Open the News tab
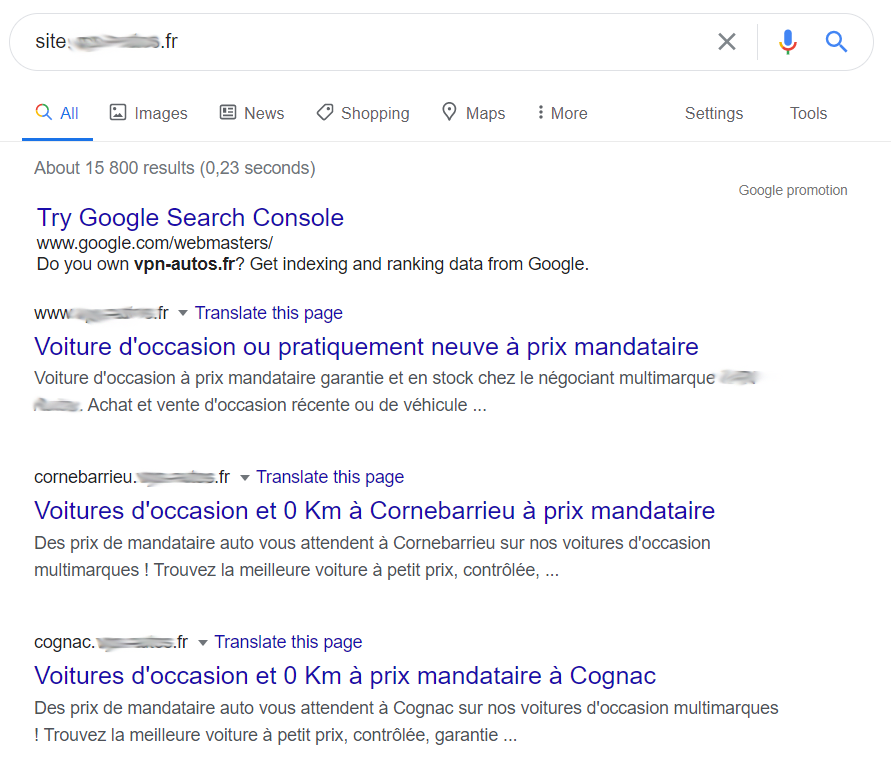Screen dimensions: 891x772 [252, 113]
